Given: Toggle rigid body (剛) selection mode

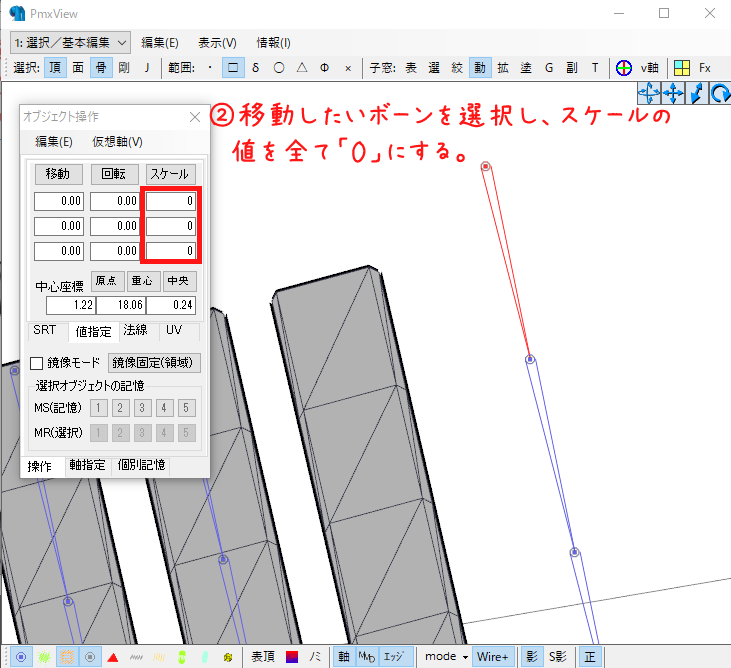Looking at the screenshot, I should (124, 68).
